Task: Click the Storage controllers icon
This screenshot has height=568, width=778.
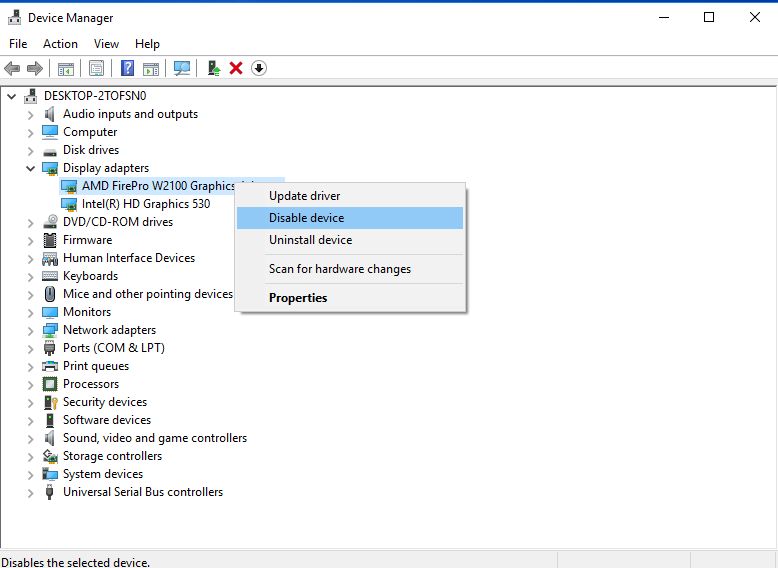Action: click(x=50, y=456)
